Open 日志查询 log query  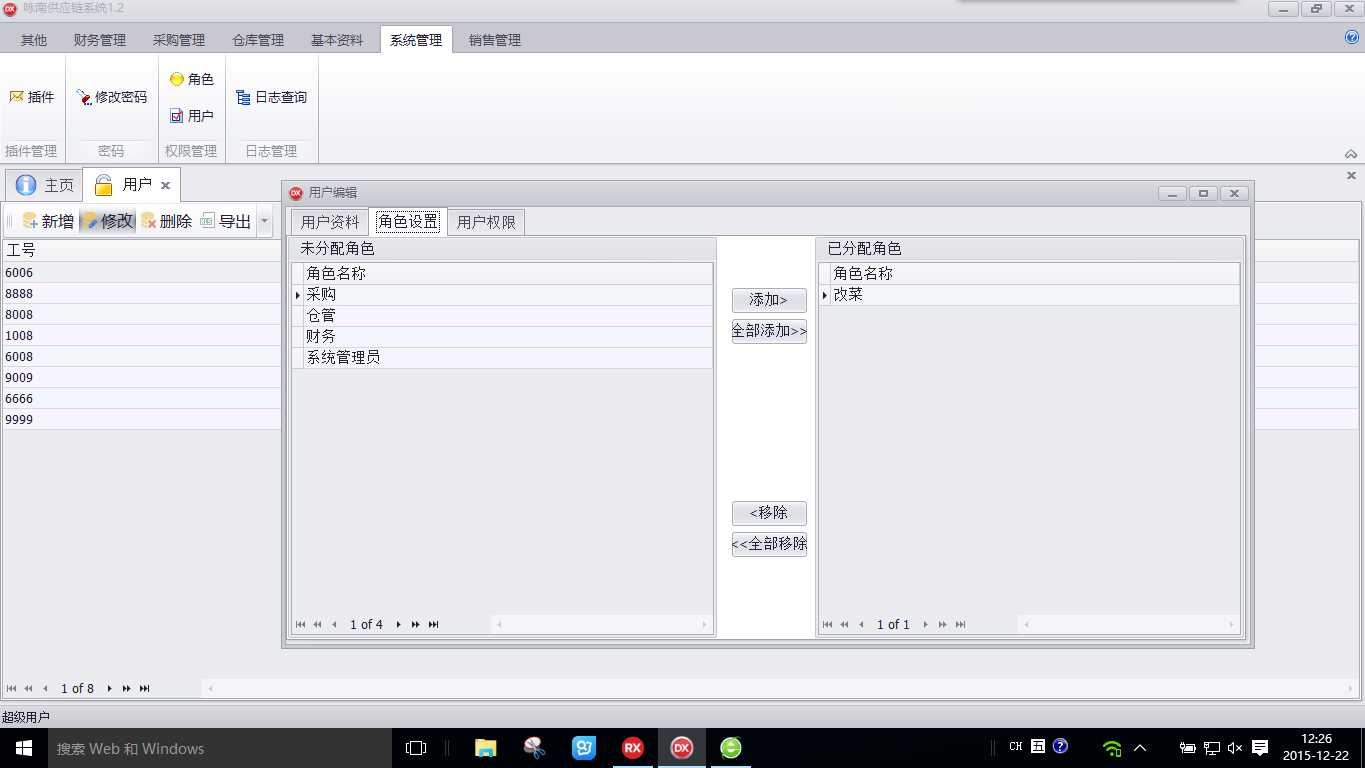click(271, 97)
